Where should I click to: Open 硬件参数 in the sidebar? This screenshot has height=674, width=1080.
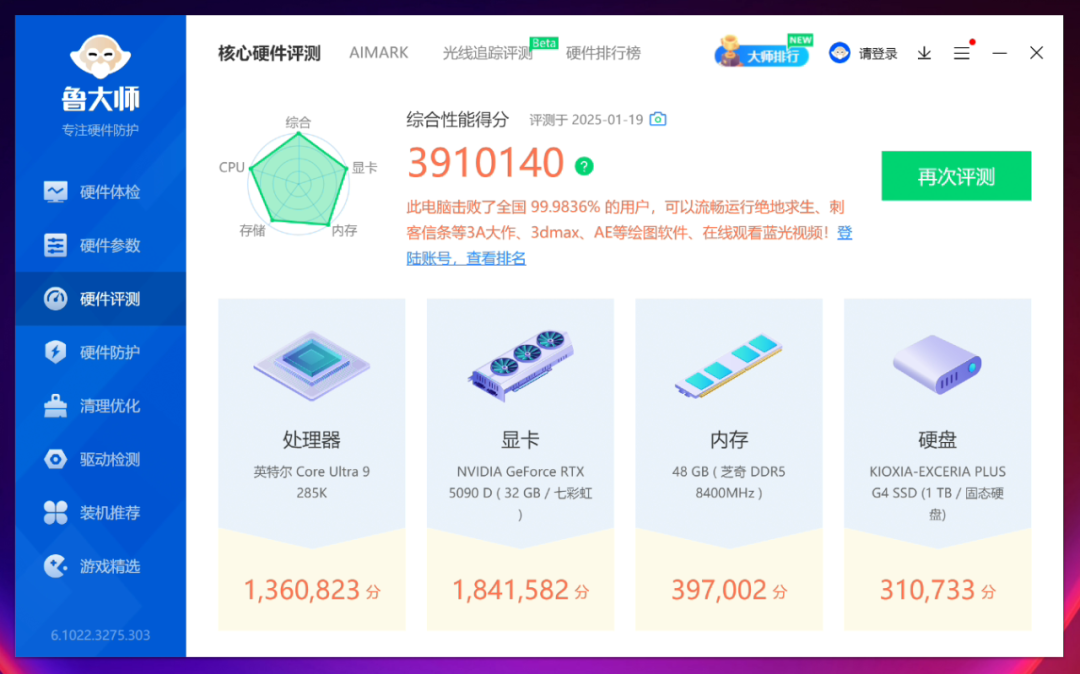click(101, 245)
